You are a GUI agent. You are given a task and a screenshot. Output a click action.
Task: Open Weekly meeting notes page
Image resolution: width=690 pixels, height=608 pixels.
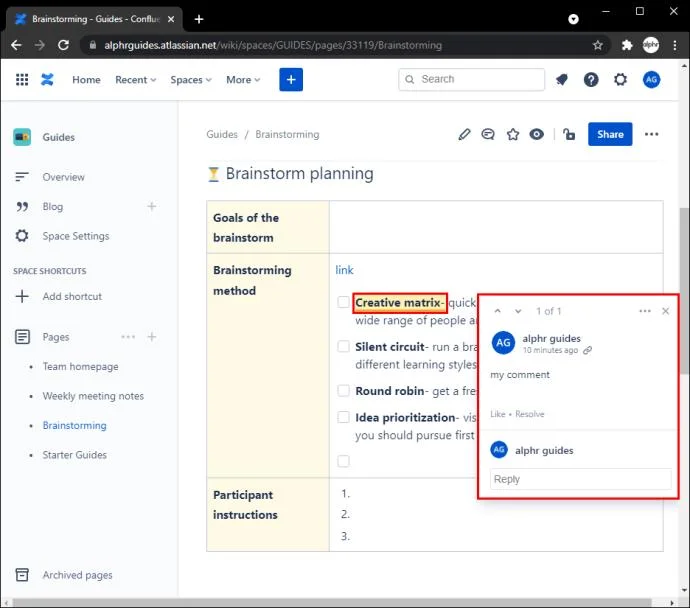(x=93, y=396)
